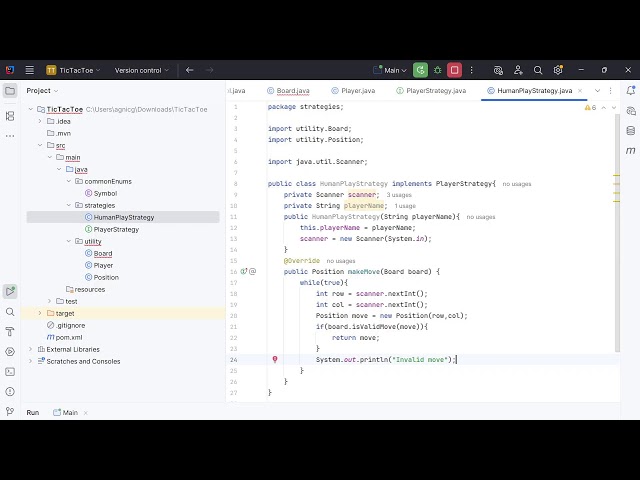This screenshot has width=640, height=480.
Task: Open AI assistant icon in title bar
Action: [x=498, y=70]
